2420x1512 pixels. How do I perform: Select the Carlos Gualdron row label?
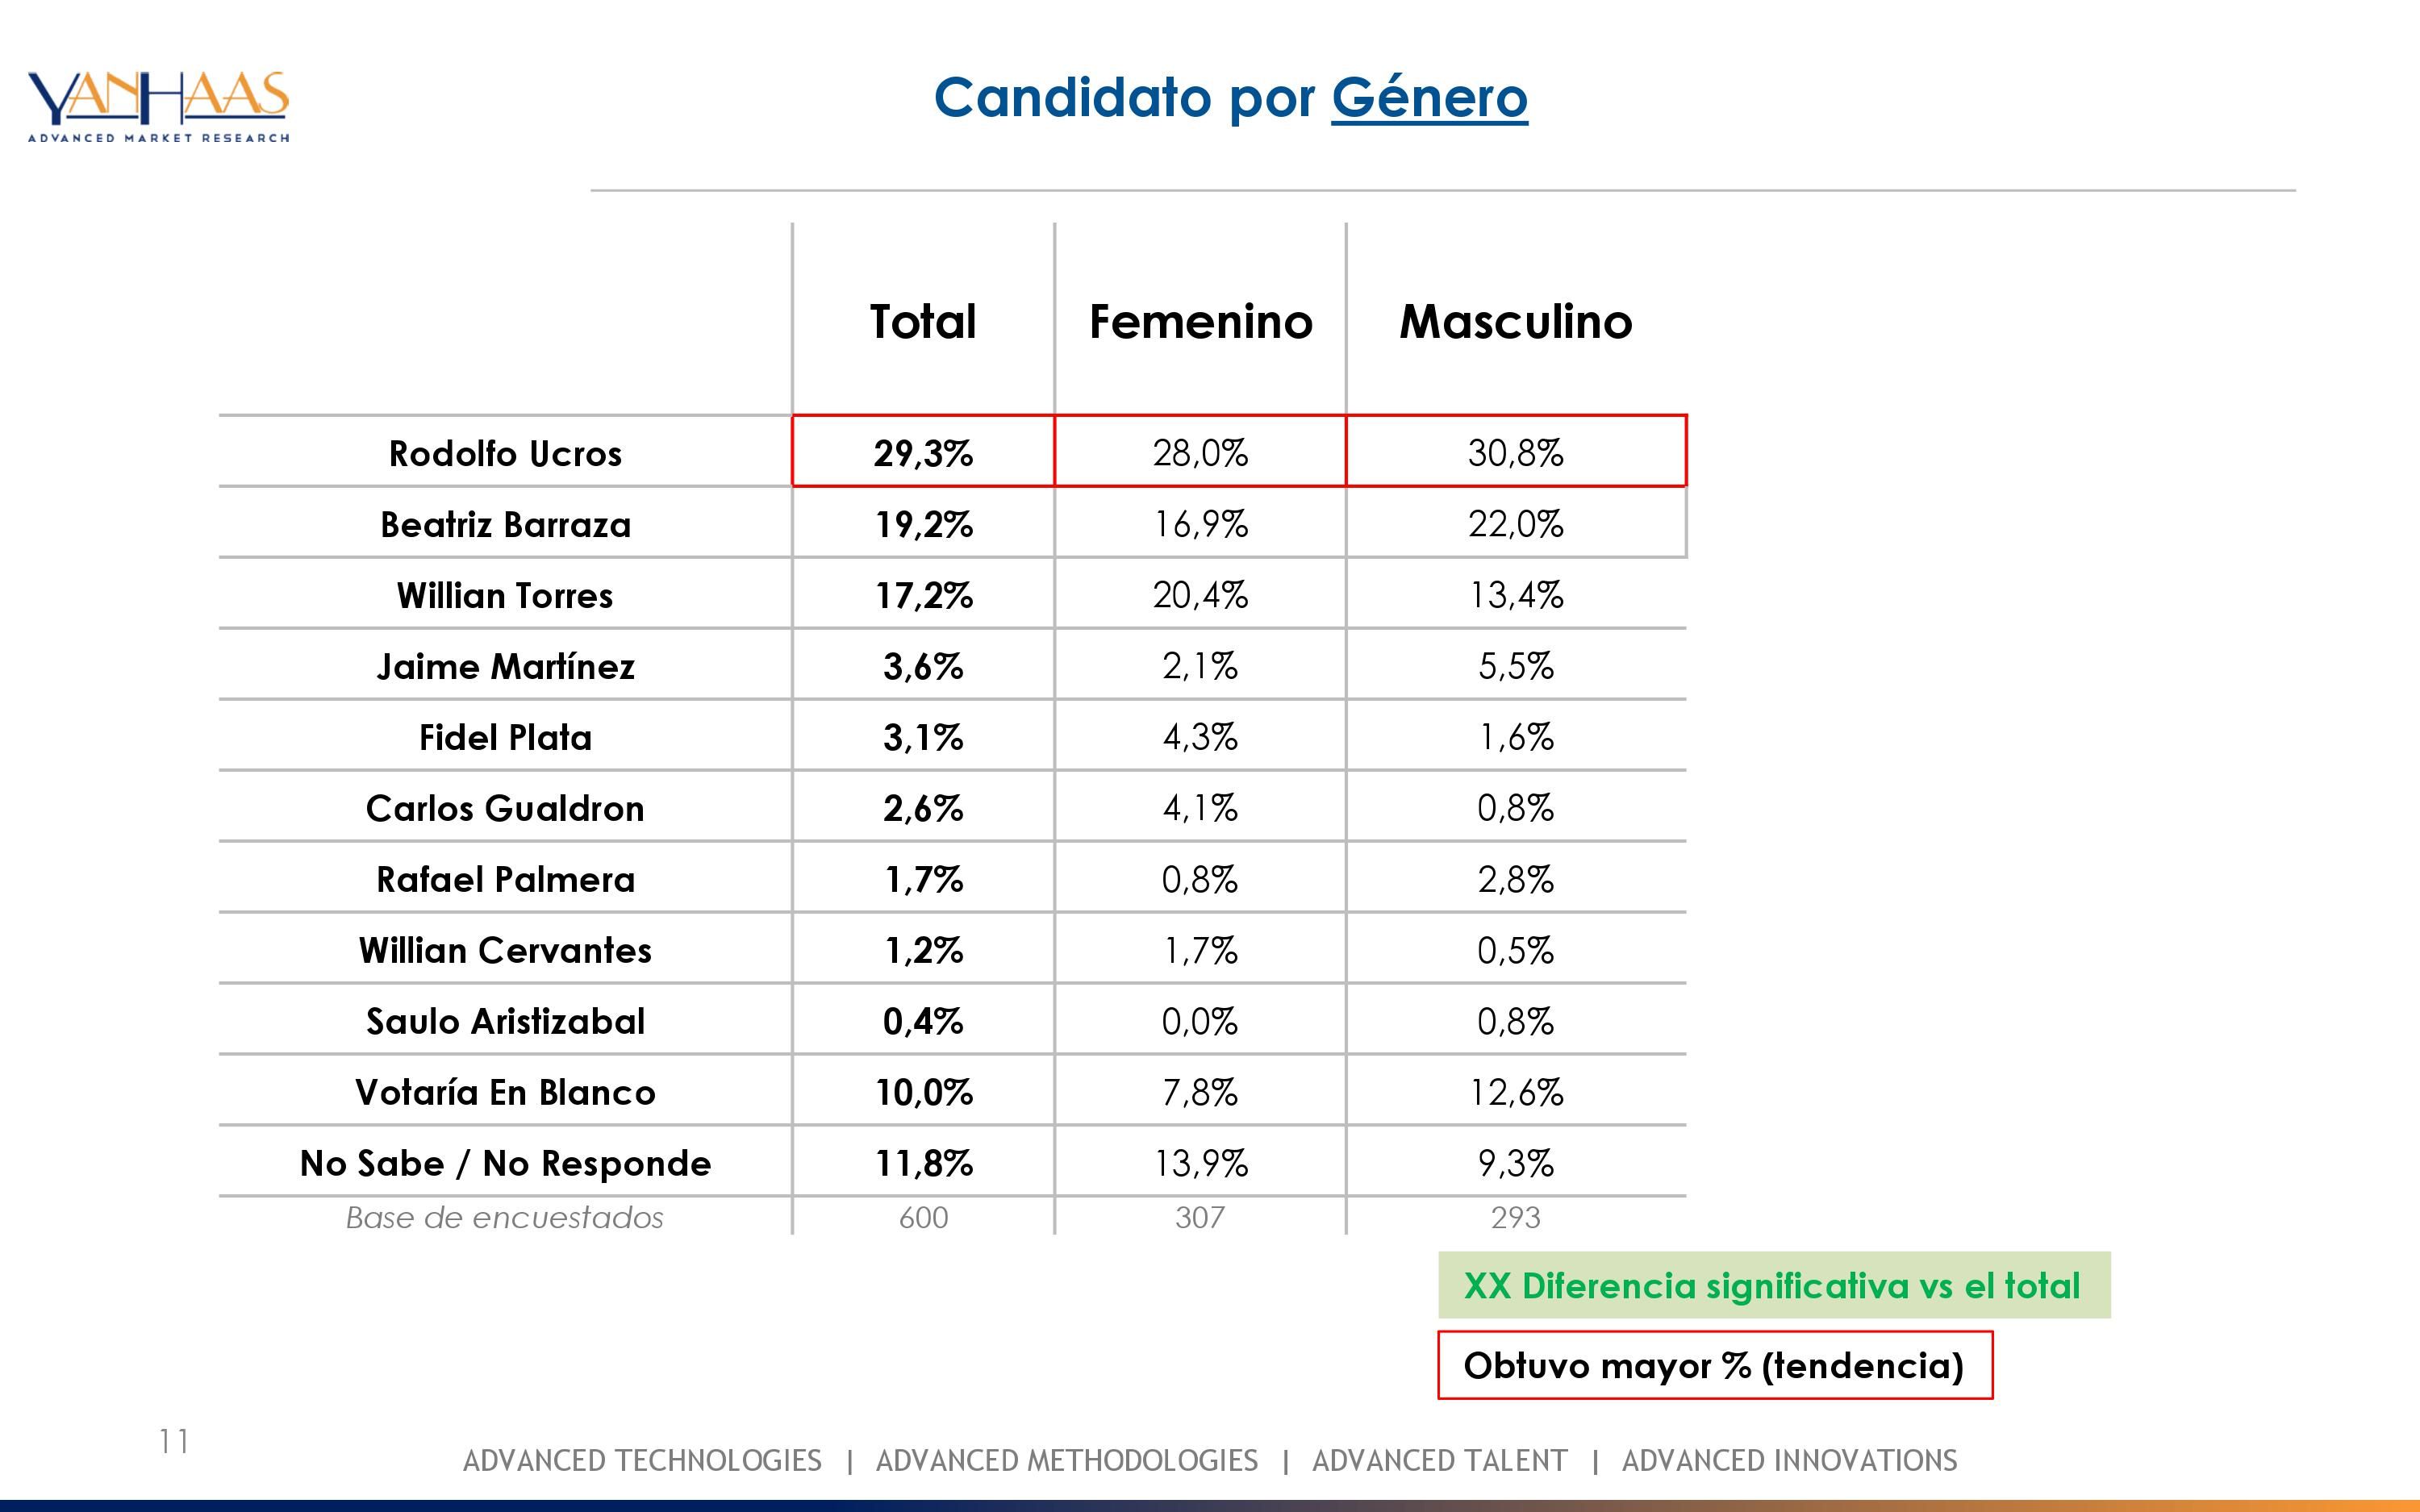[505, 808]
